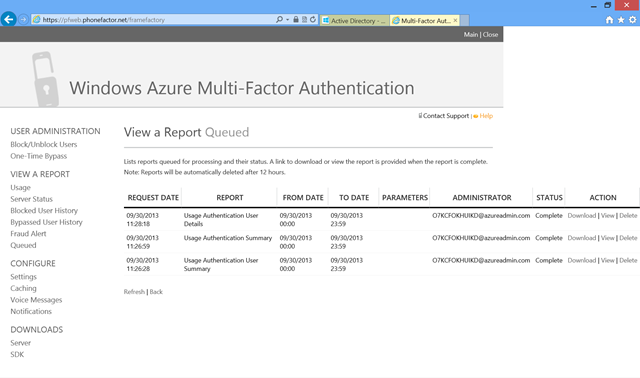
Task: Click the REQUEST DATE column header
Action: [153, 198]
